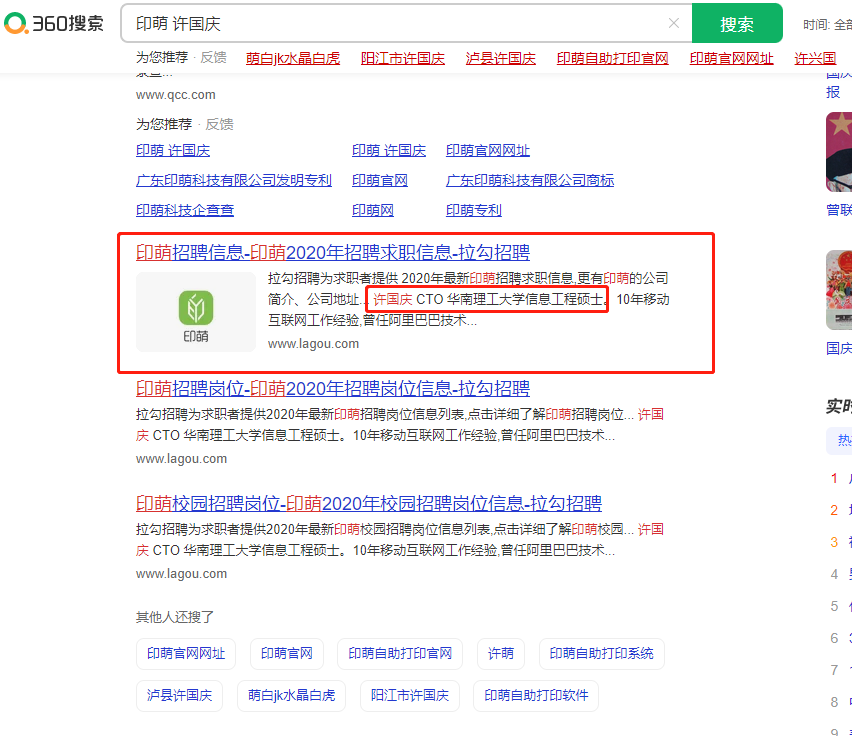
Task: Click the 反馈 link beside 为您推荐
Action: (219, 124)
